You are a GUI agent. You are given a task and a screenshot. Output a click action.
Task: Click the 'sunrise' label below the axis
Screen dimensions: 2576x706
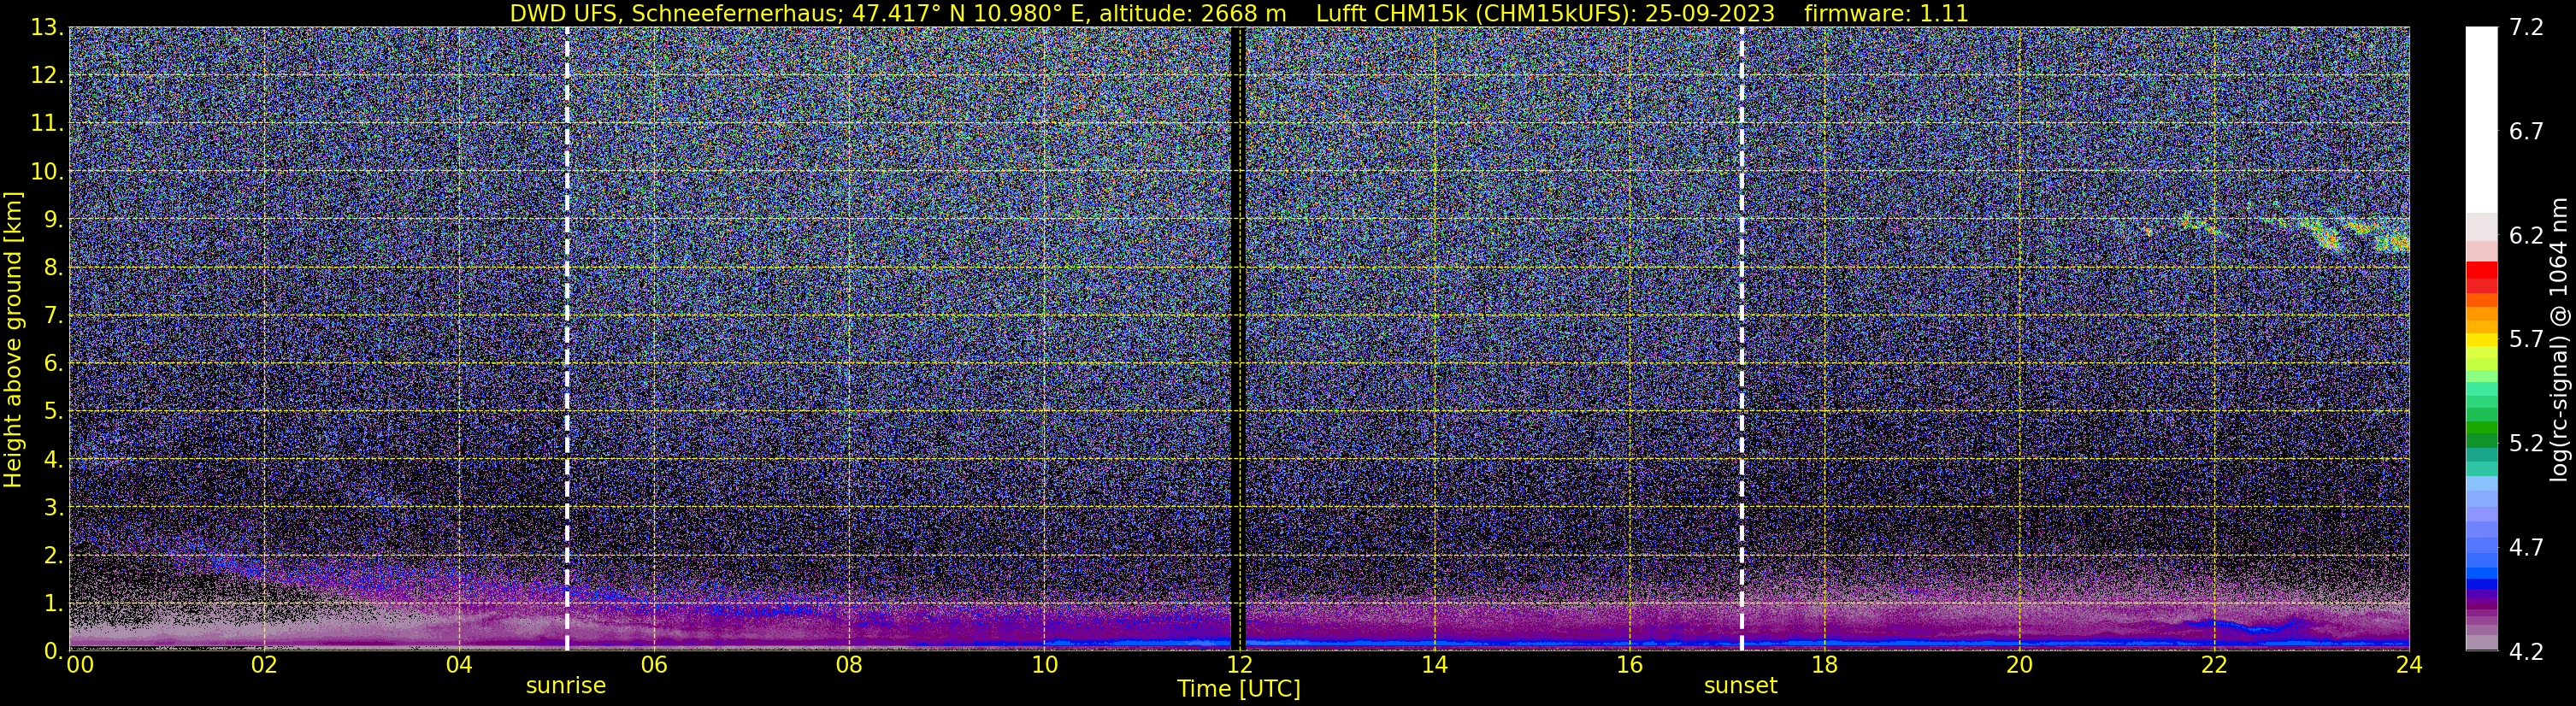(x=566, y=686)
